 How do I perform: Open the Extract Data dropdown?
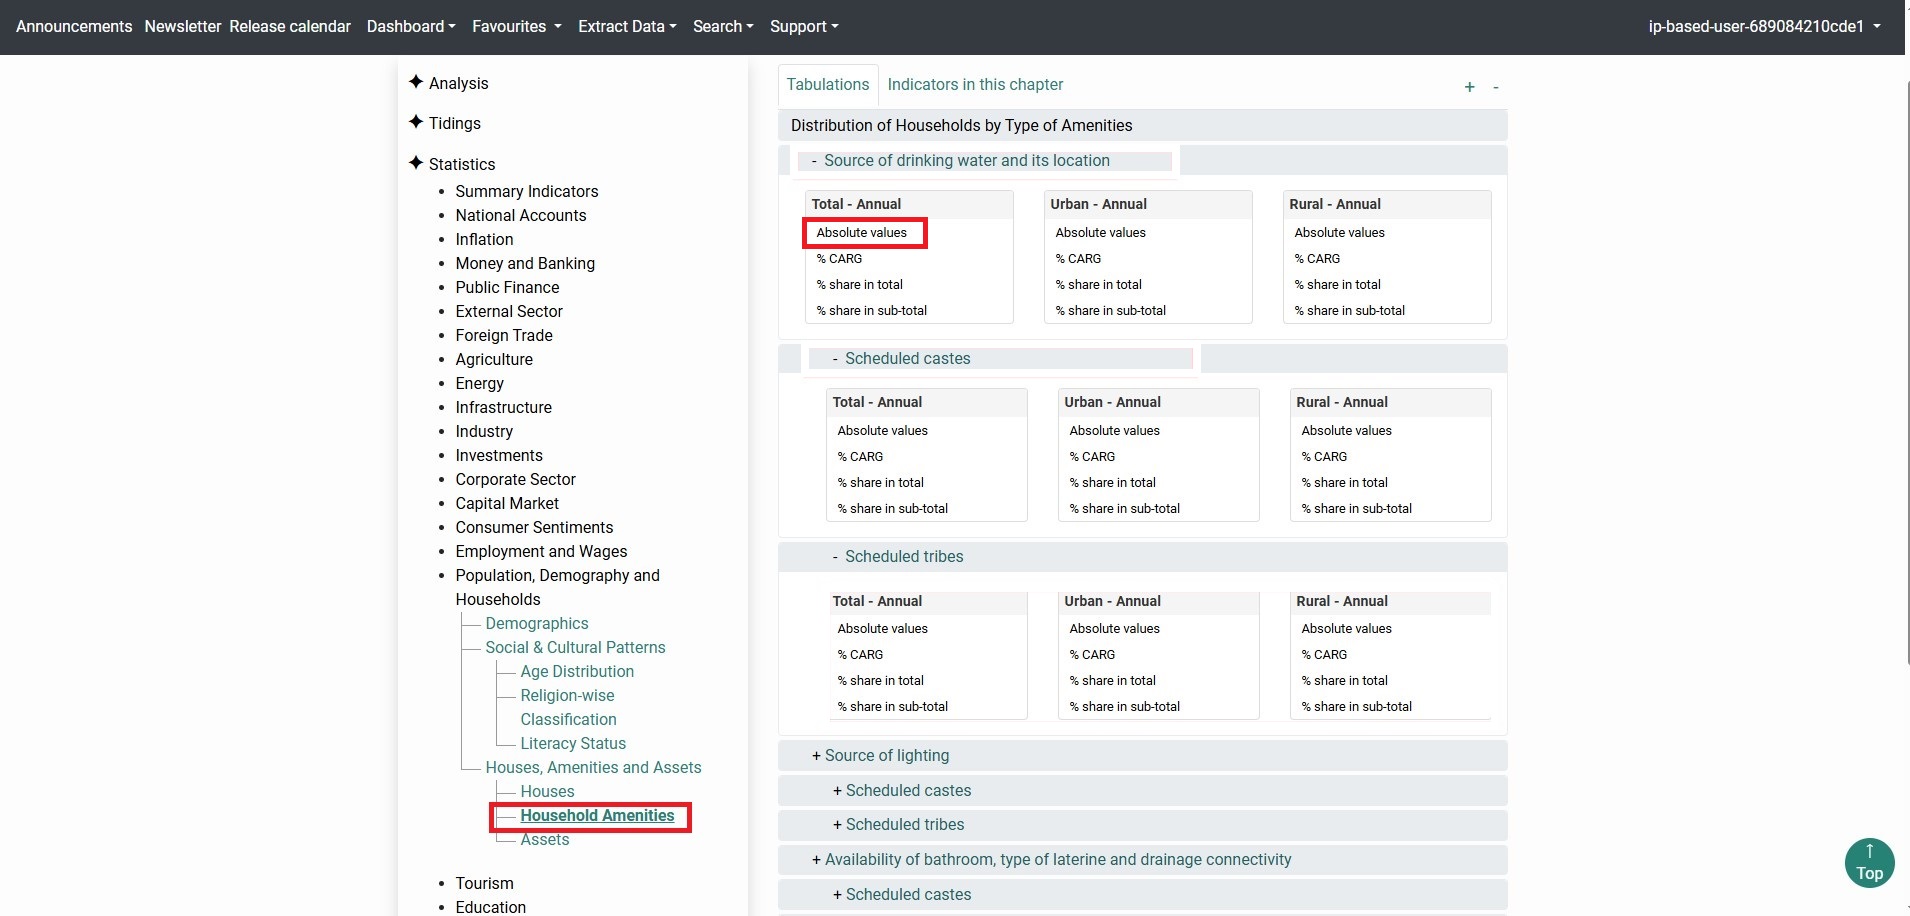(627, 26)
